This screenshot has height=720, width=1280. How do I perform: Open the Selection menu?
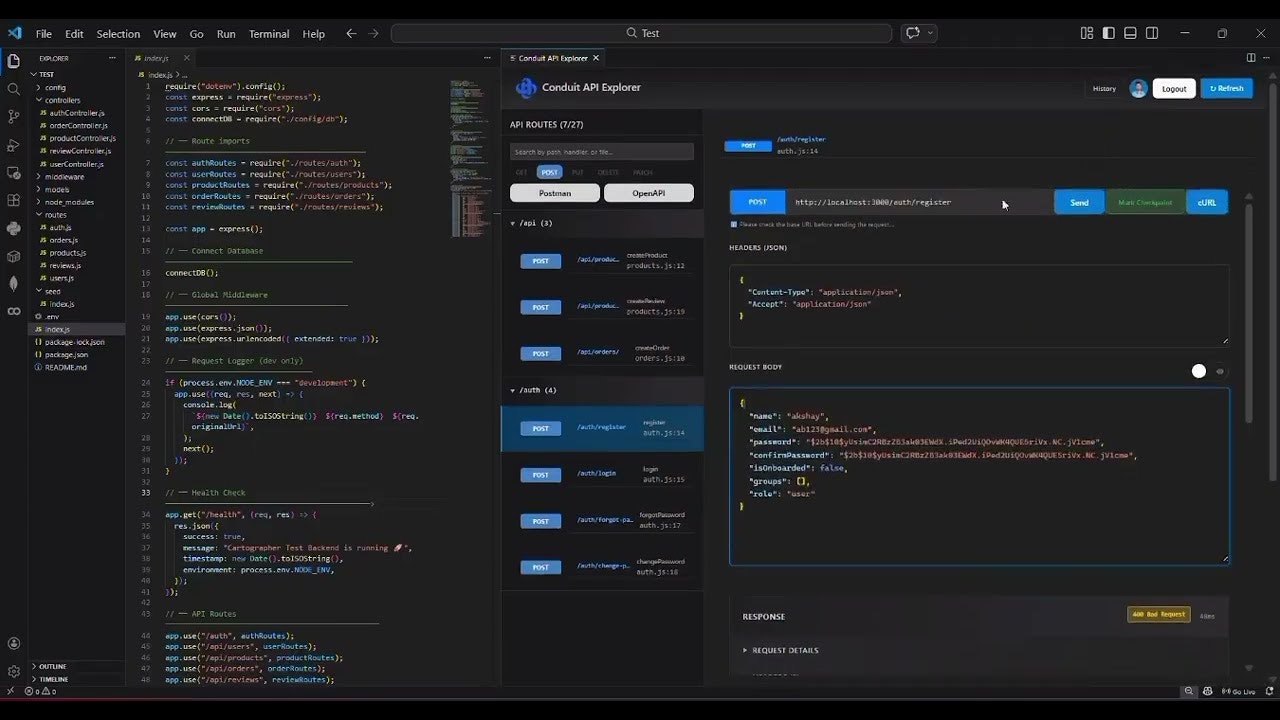tap(118, 33)
